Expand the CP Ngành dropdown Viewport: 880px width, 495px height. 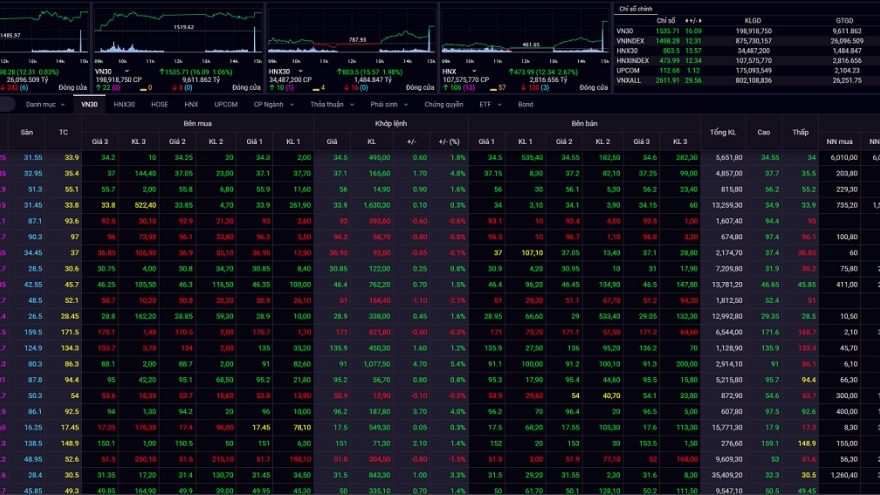274,104
